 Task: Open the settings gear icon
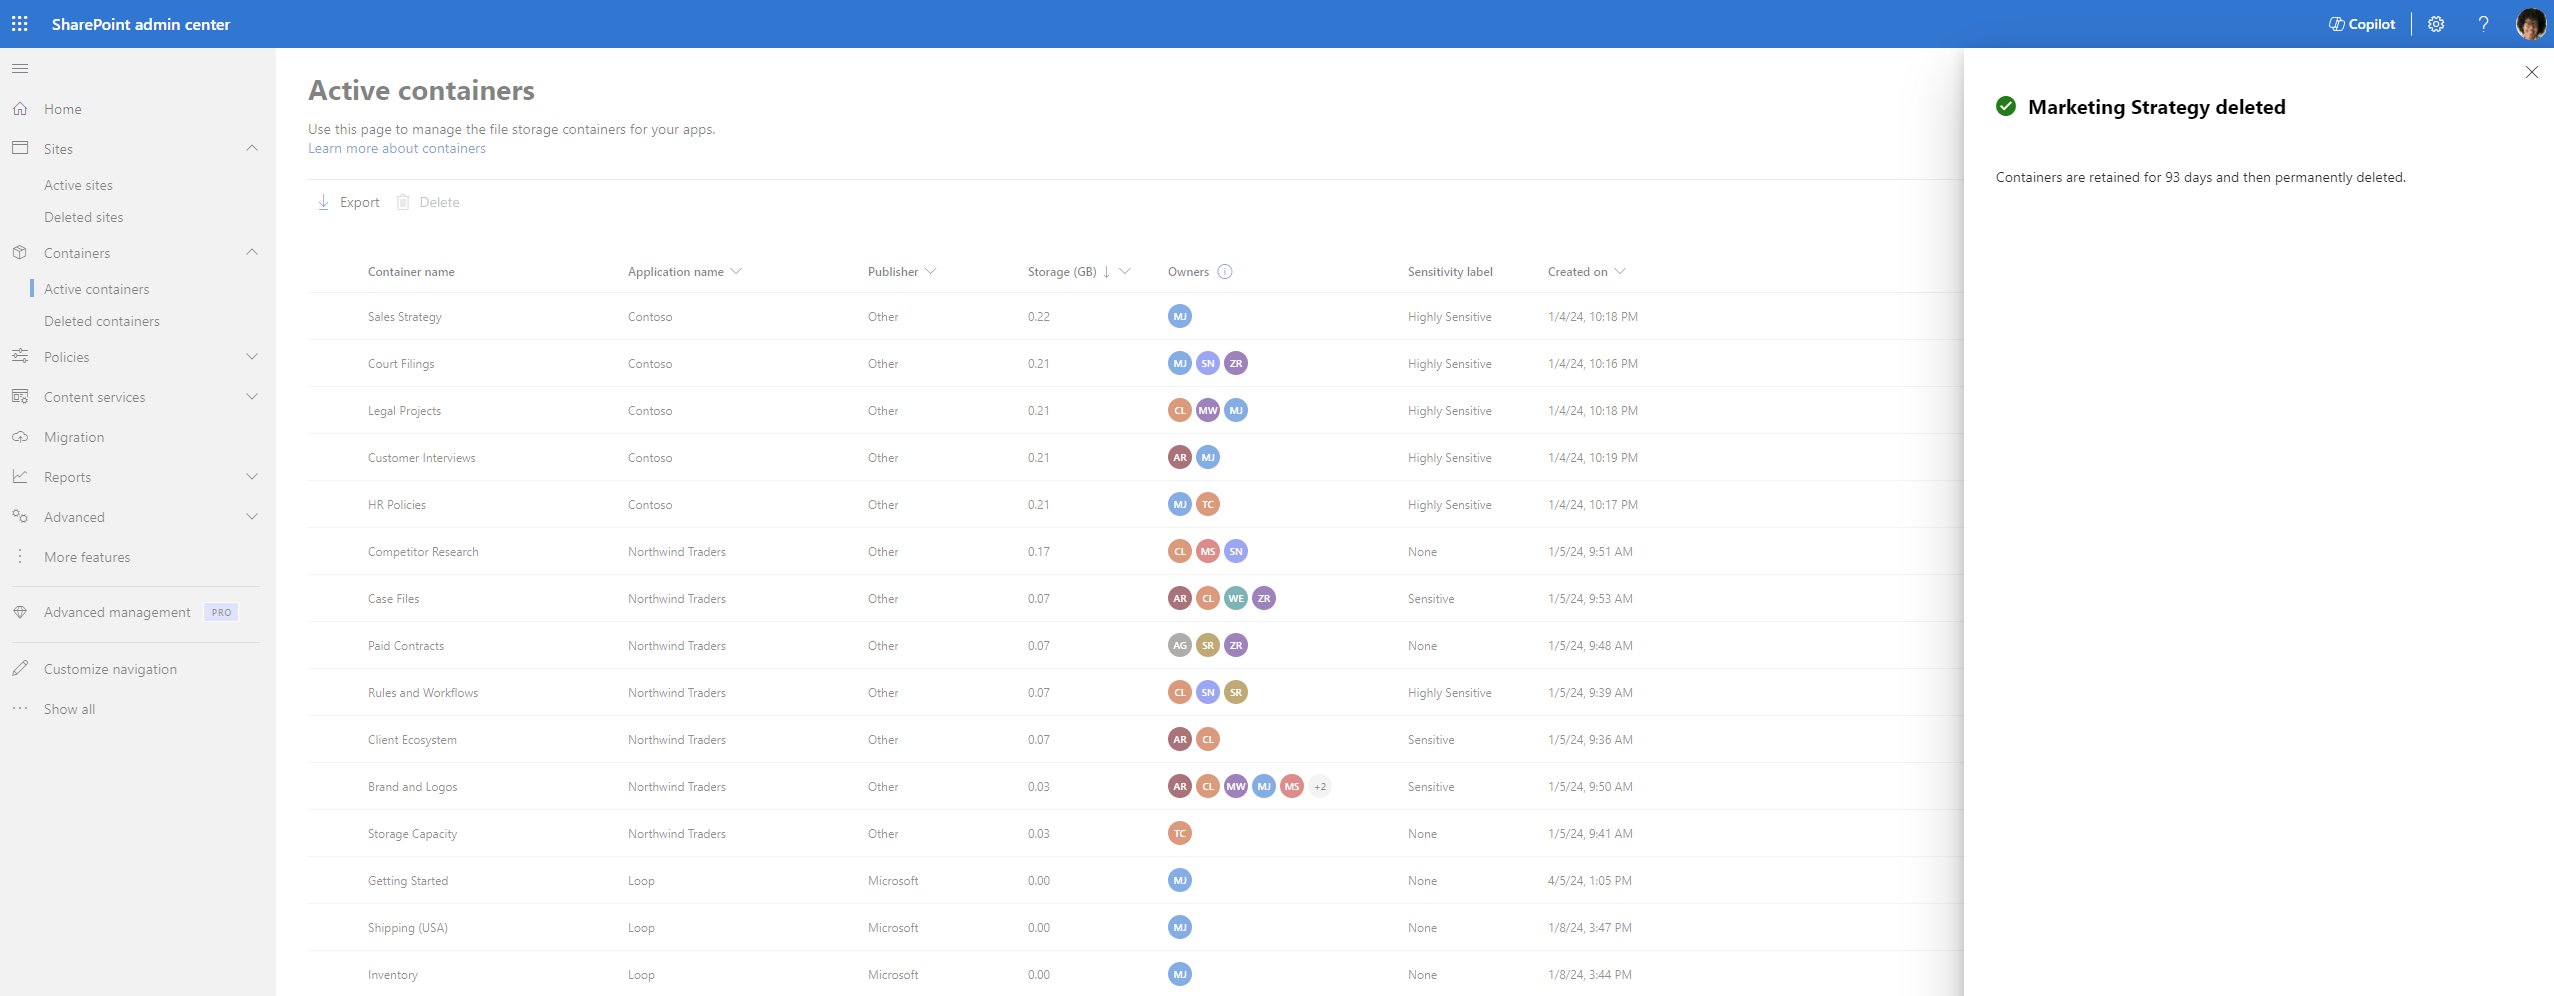coord(2436,24)
